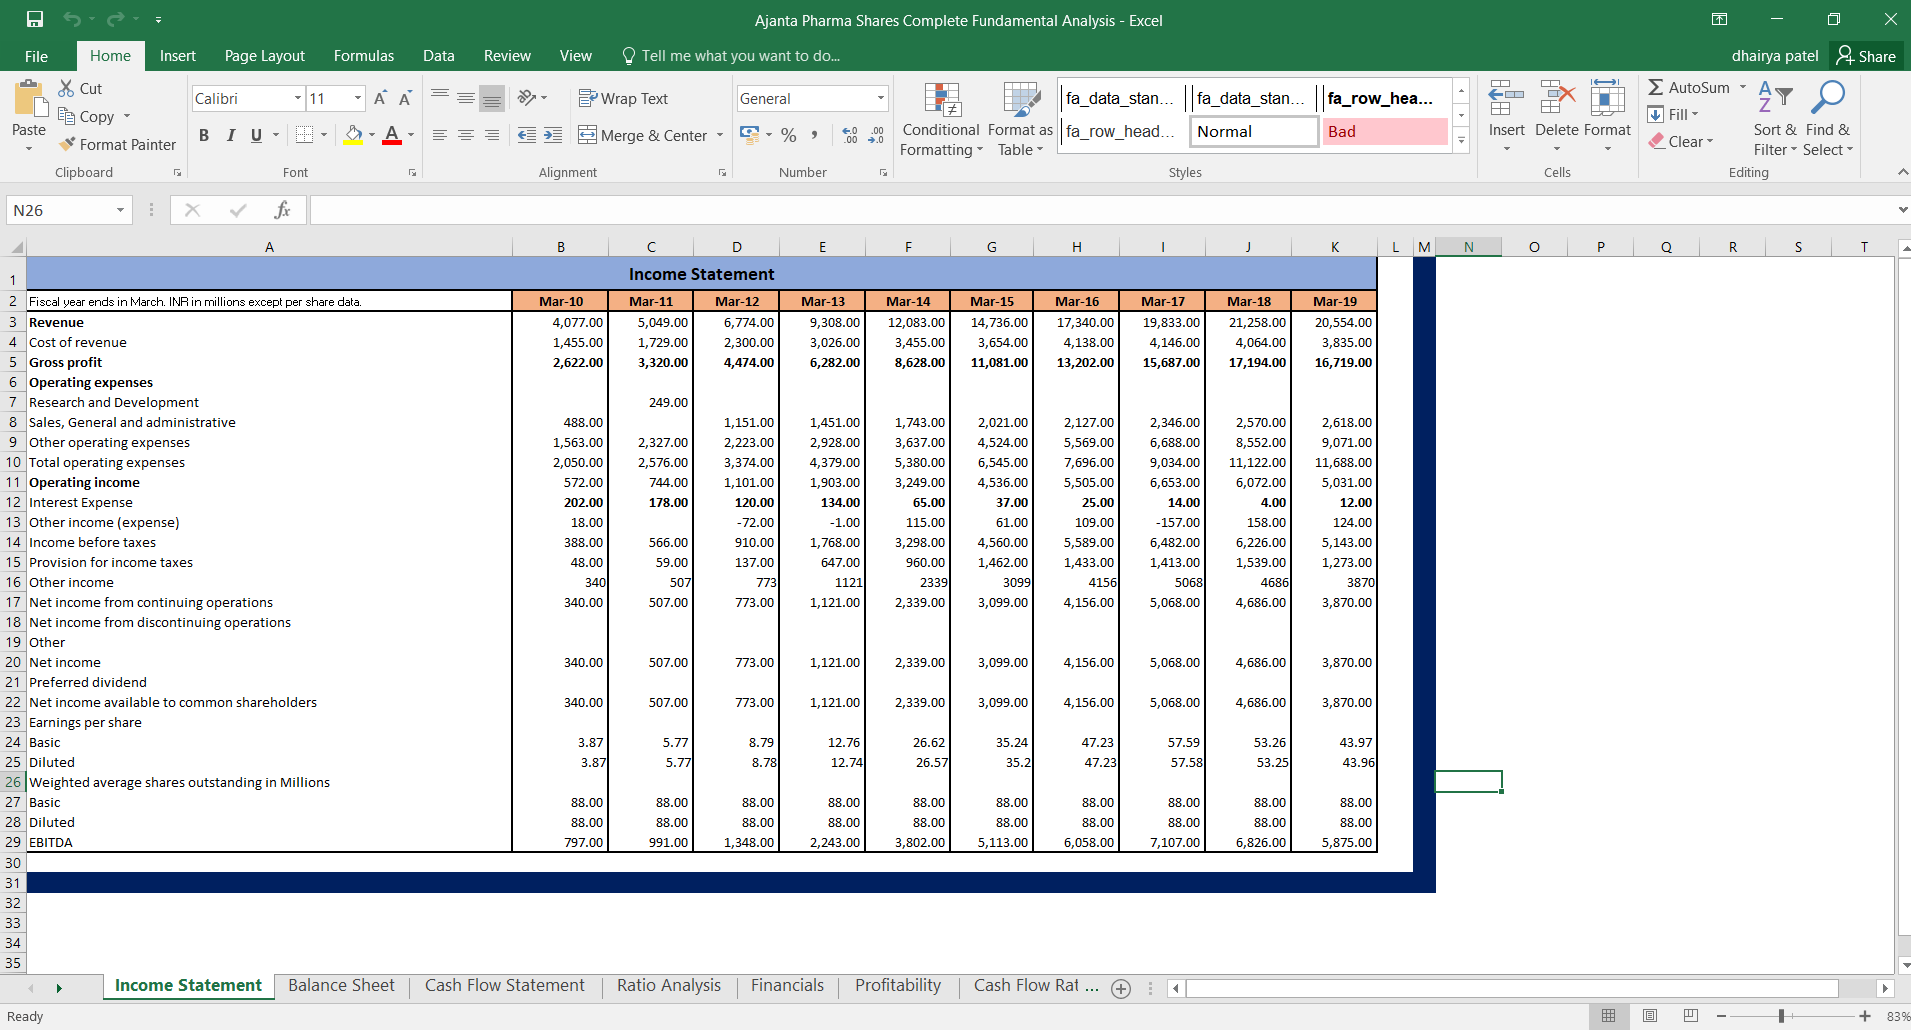Image resolution: width=1911 pixels, height=1030 pixels.
Task: Apply the Normal cell style
Action: 1254,131
